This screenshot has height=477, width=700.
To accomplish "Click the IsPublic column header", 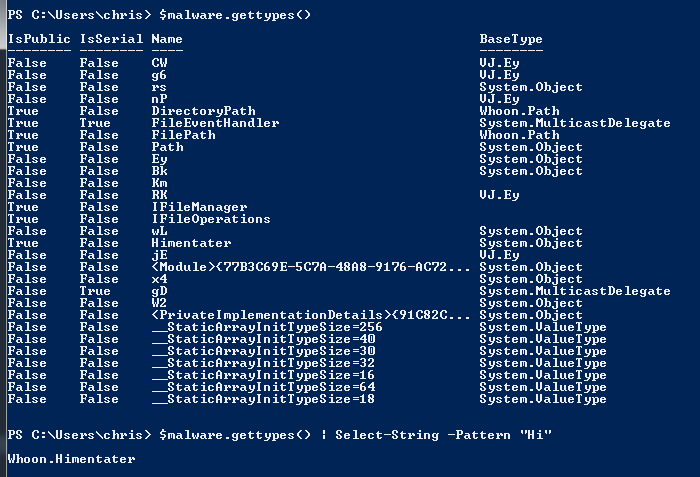I will [39, 39].
